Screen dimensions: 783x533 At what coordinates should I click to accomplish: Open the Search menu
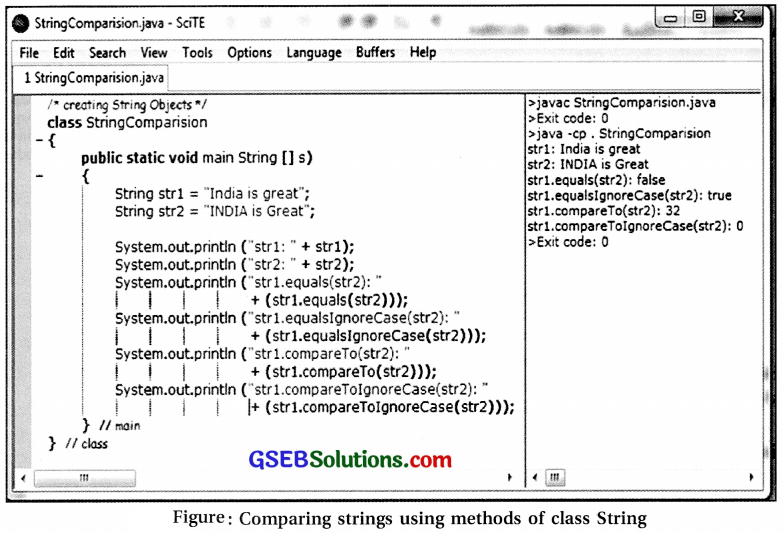point(107,52)
